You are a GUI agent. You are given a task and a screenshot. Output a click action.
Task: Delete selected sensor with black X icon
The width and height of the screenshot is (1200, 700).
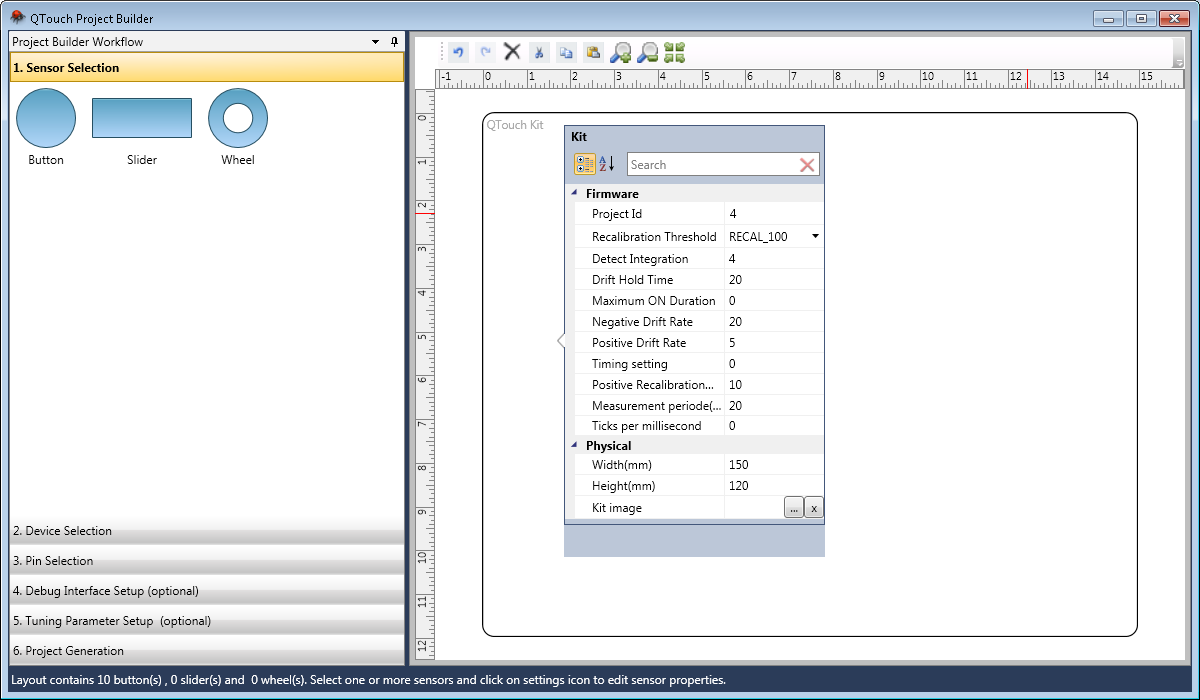click(512, 52)
